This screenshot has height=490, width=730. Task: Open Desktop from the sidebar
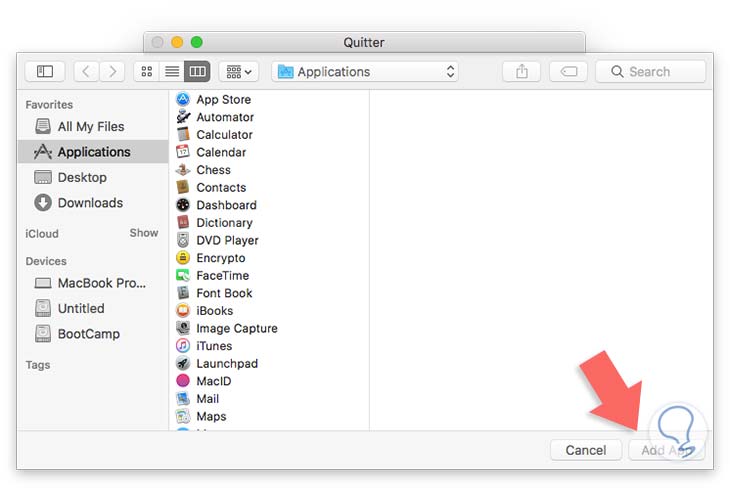[x=93, y=177]
